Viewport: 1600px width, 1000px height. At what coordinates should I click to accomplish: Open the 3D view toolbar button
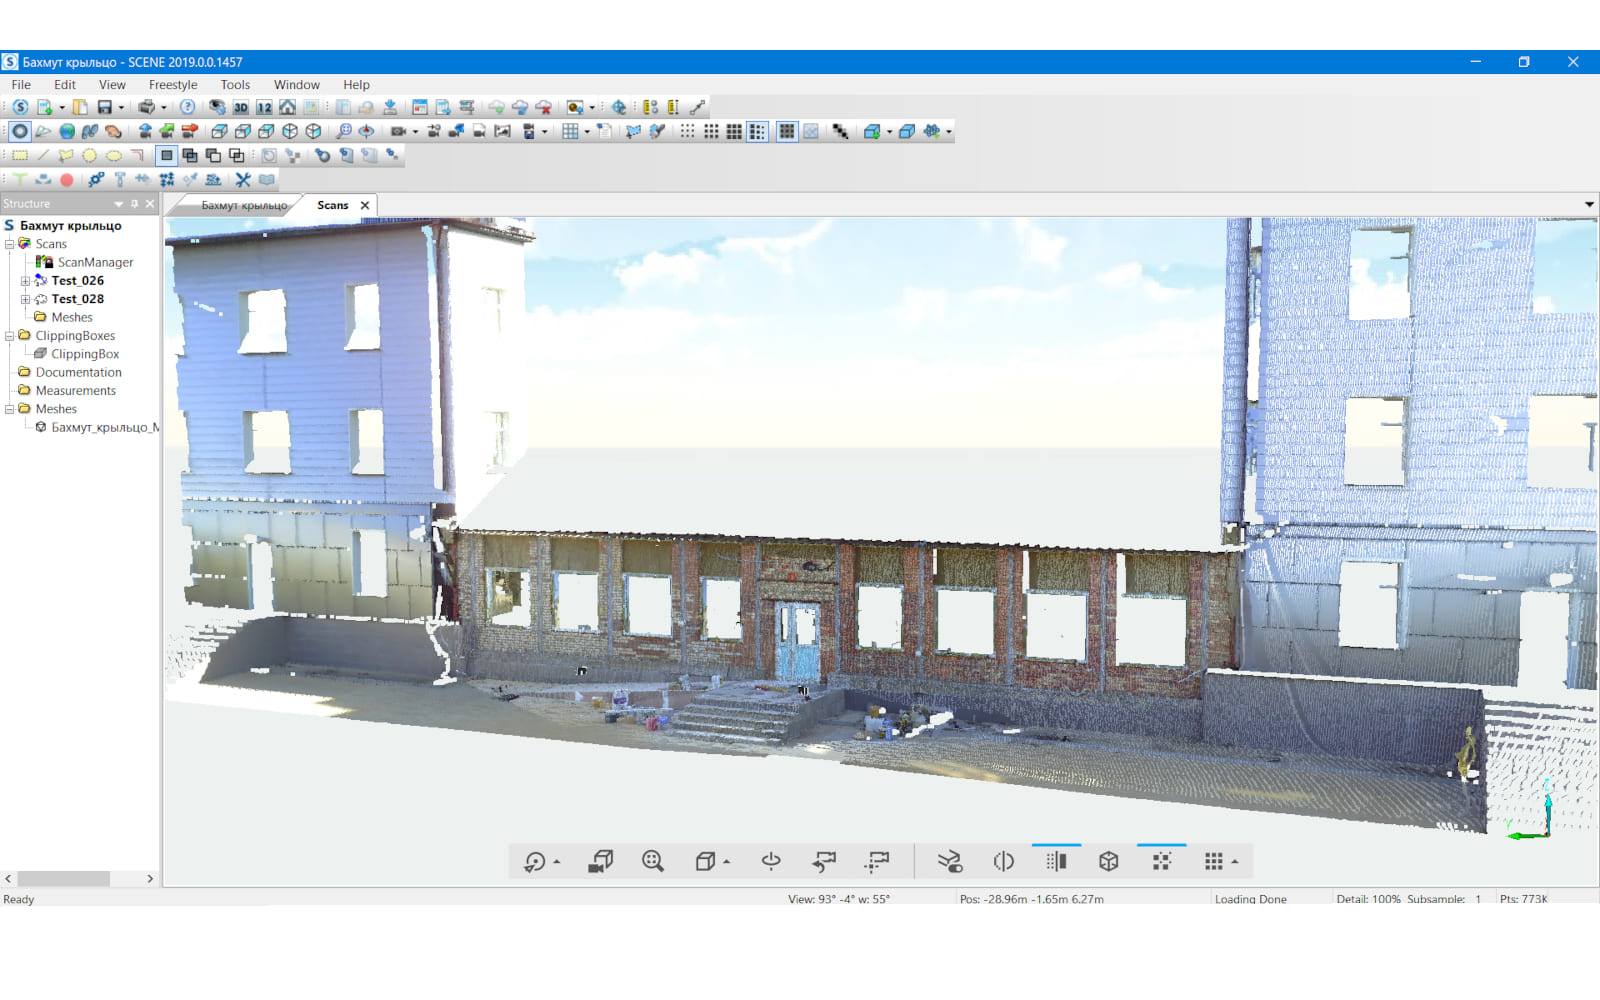[241, 107]
